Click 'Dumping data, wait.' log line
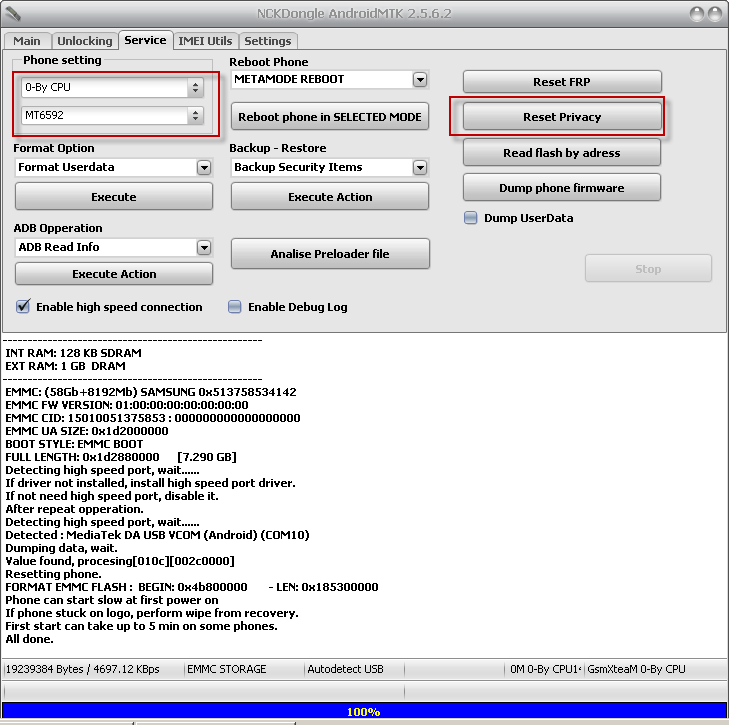The image size is (729, 725). point(61,548)
